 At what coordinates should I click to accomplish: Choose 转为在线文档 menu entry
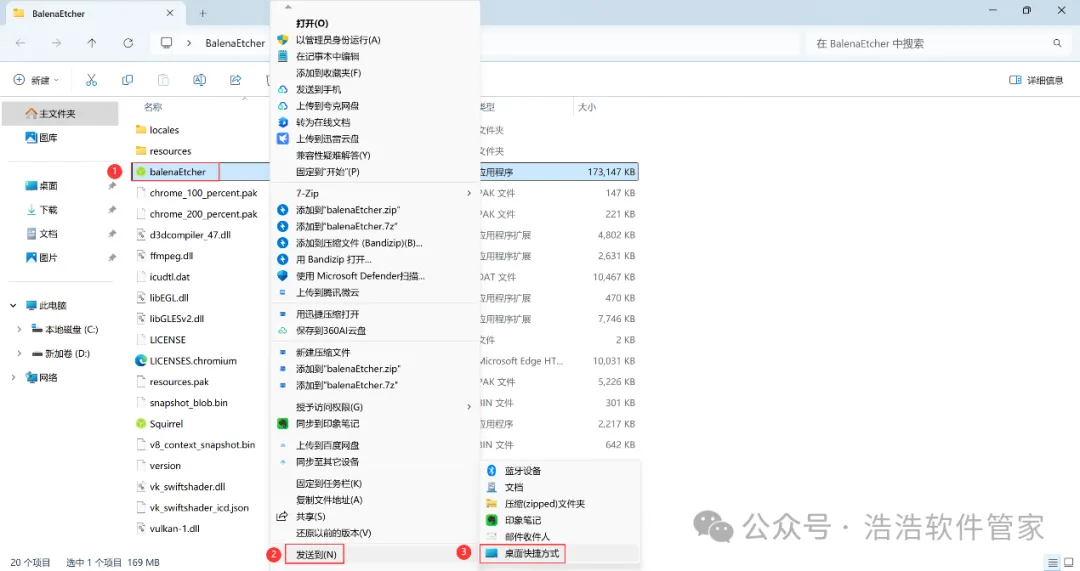click(x=323, y=123)
